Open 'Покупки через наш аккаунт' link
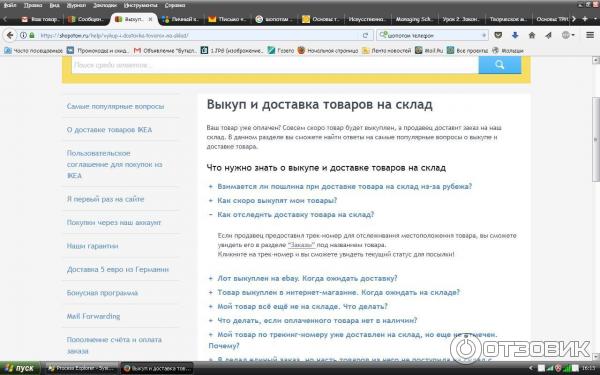Screen dimensions: 600x375 [x=114, y=223]
